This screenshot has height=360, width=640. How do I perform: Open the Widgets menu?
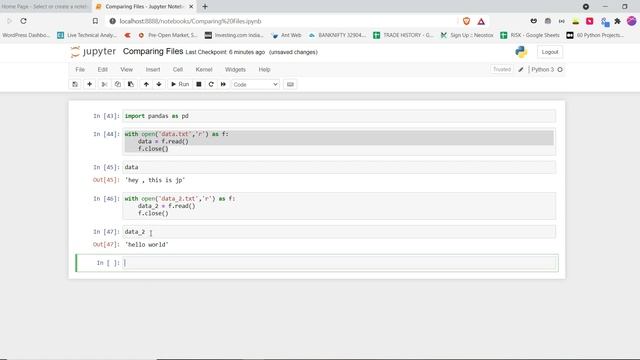[x=236, y=70]
